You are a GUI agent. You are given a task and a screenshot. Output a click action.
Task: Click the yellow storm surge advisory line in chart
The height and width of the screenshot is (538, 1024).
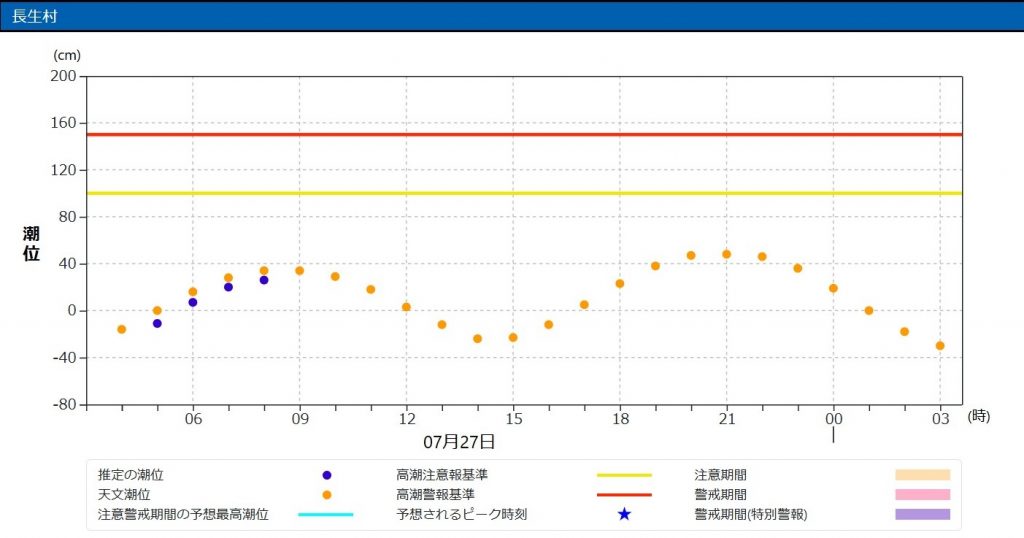click(x=524, y=193)
